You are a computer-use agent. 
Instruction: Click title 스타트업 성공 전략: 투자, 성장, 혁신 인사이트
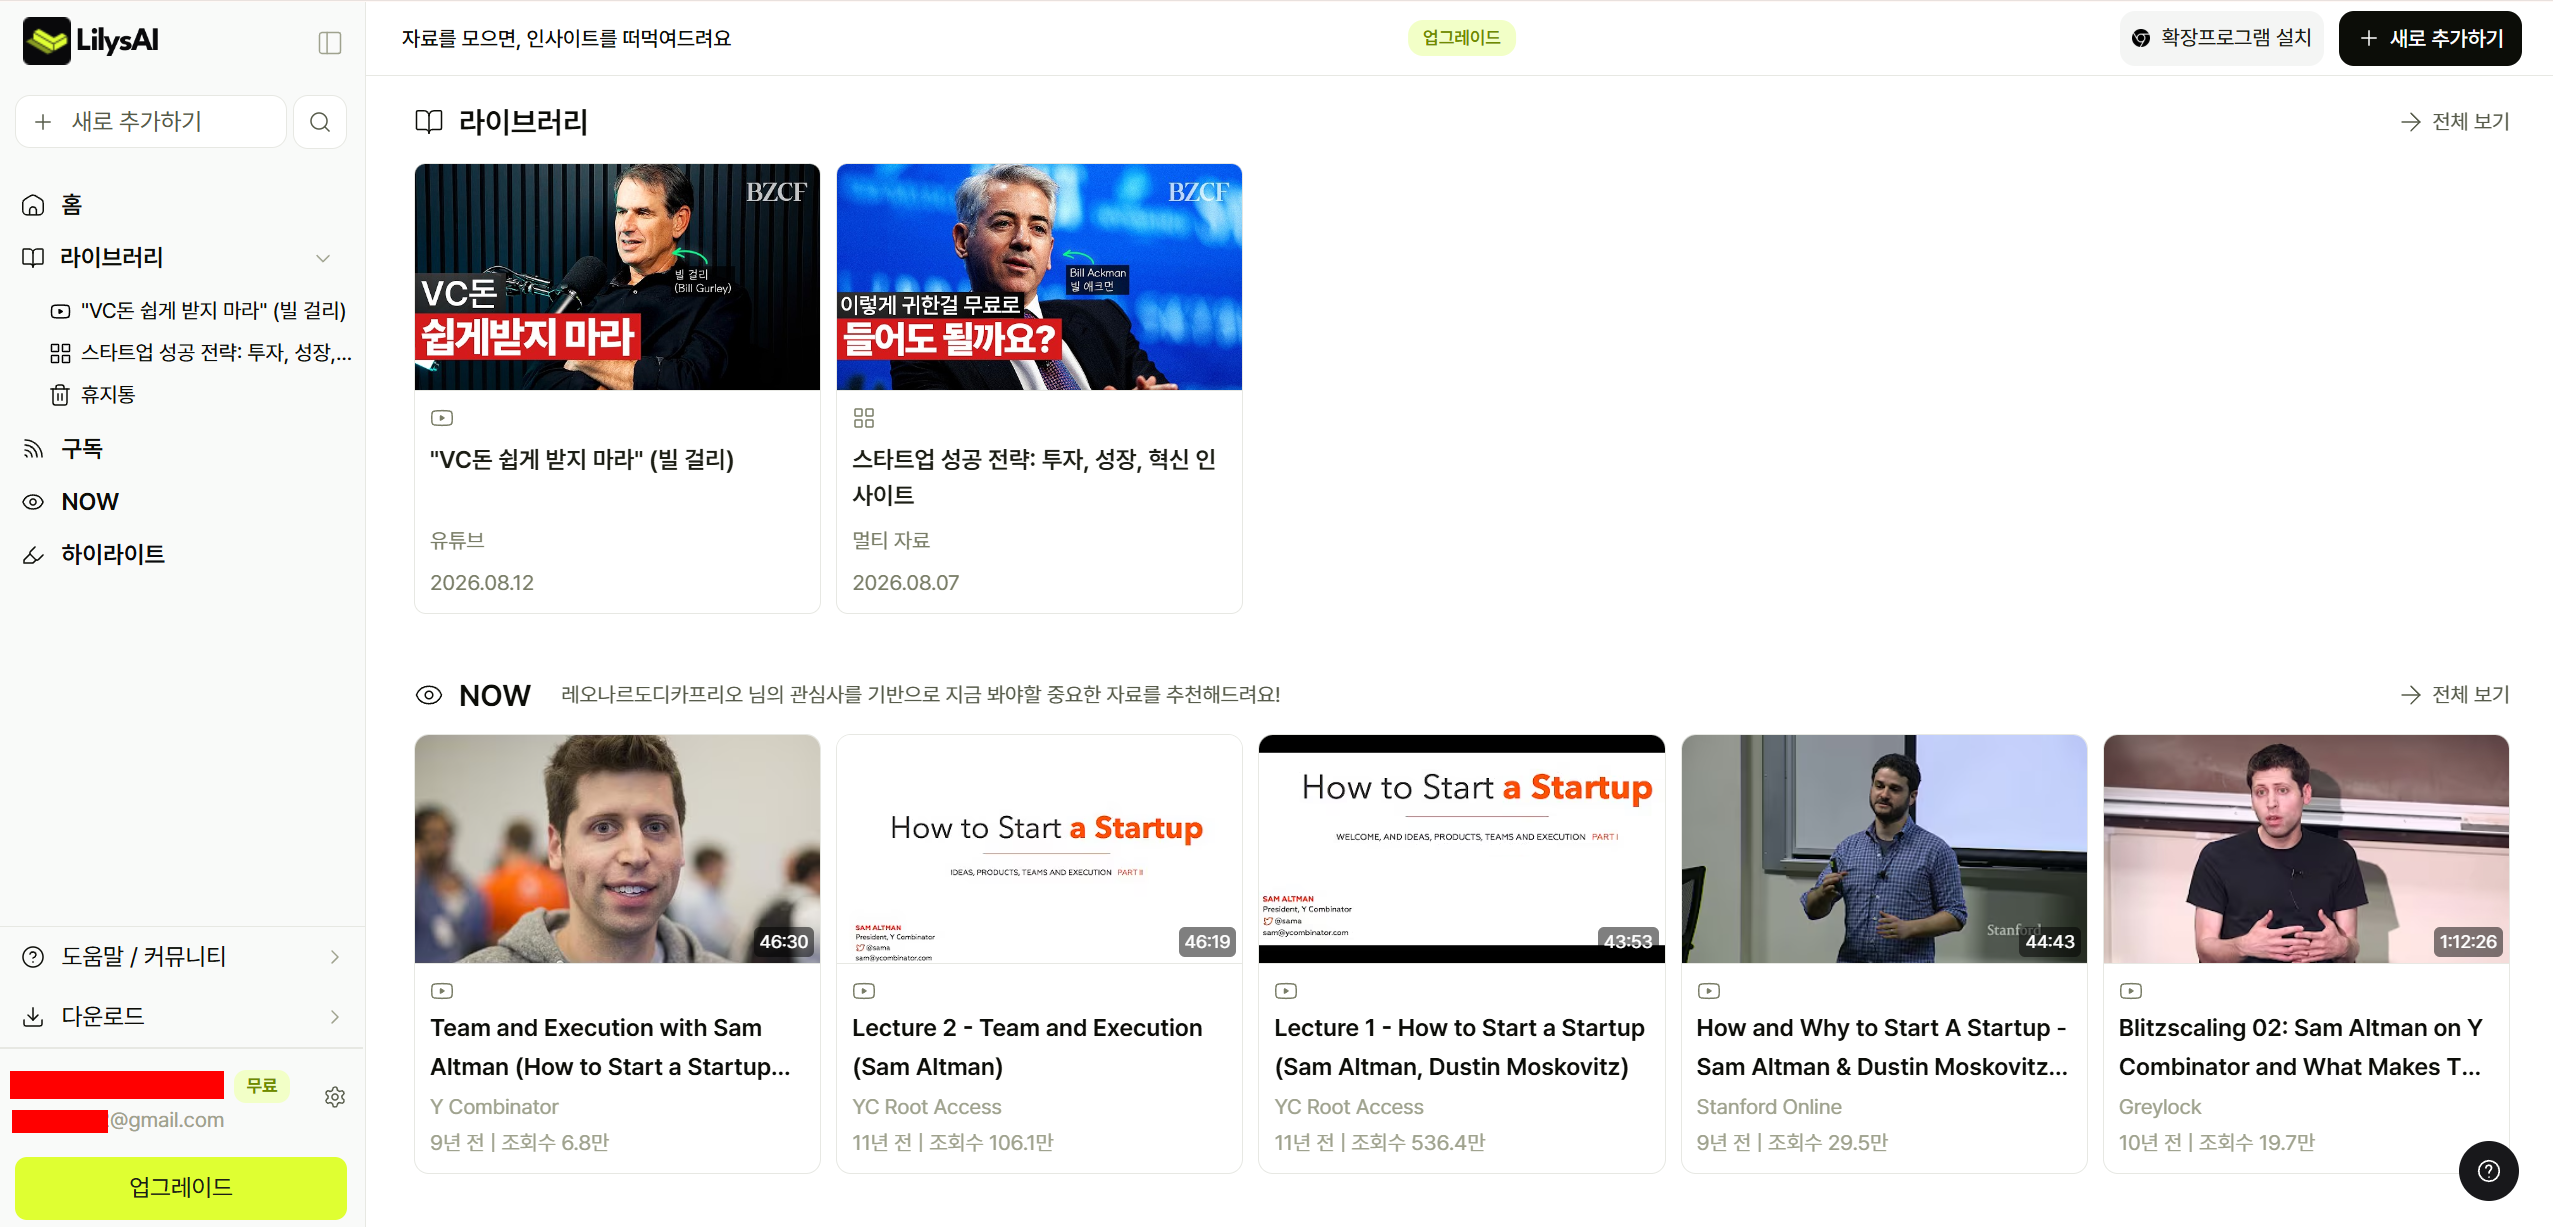click(x=1034, y=477)
